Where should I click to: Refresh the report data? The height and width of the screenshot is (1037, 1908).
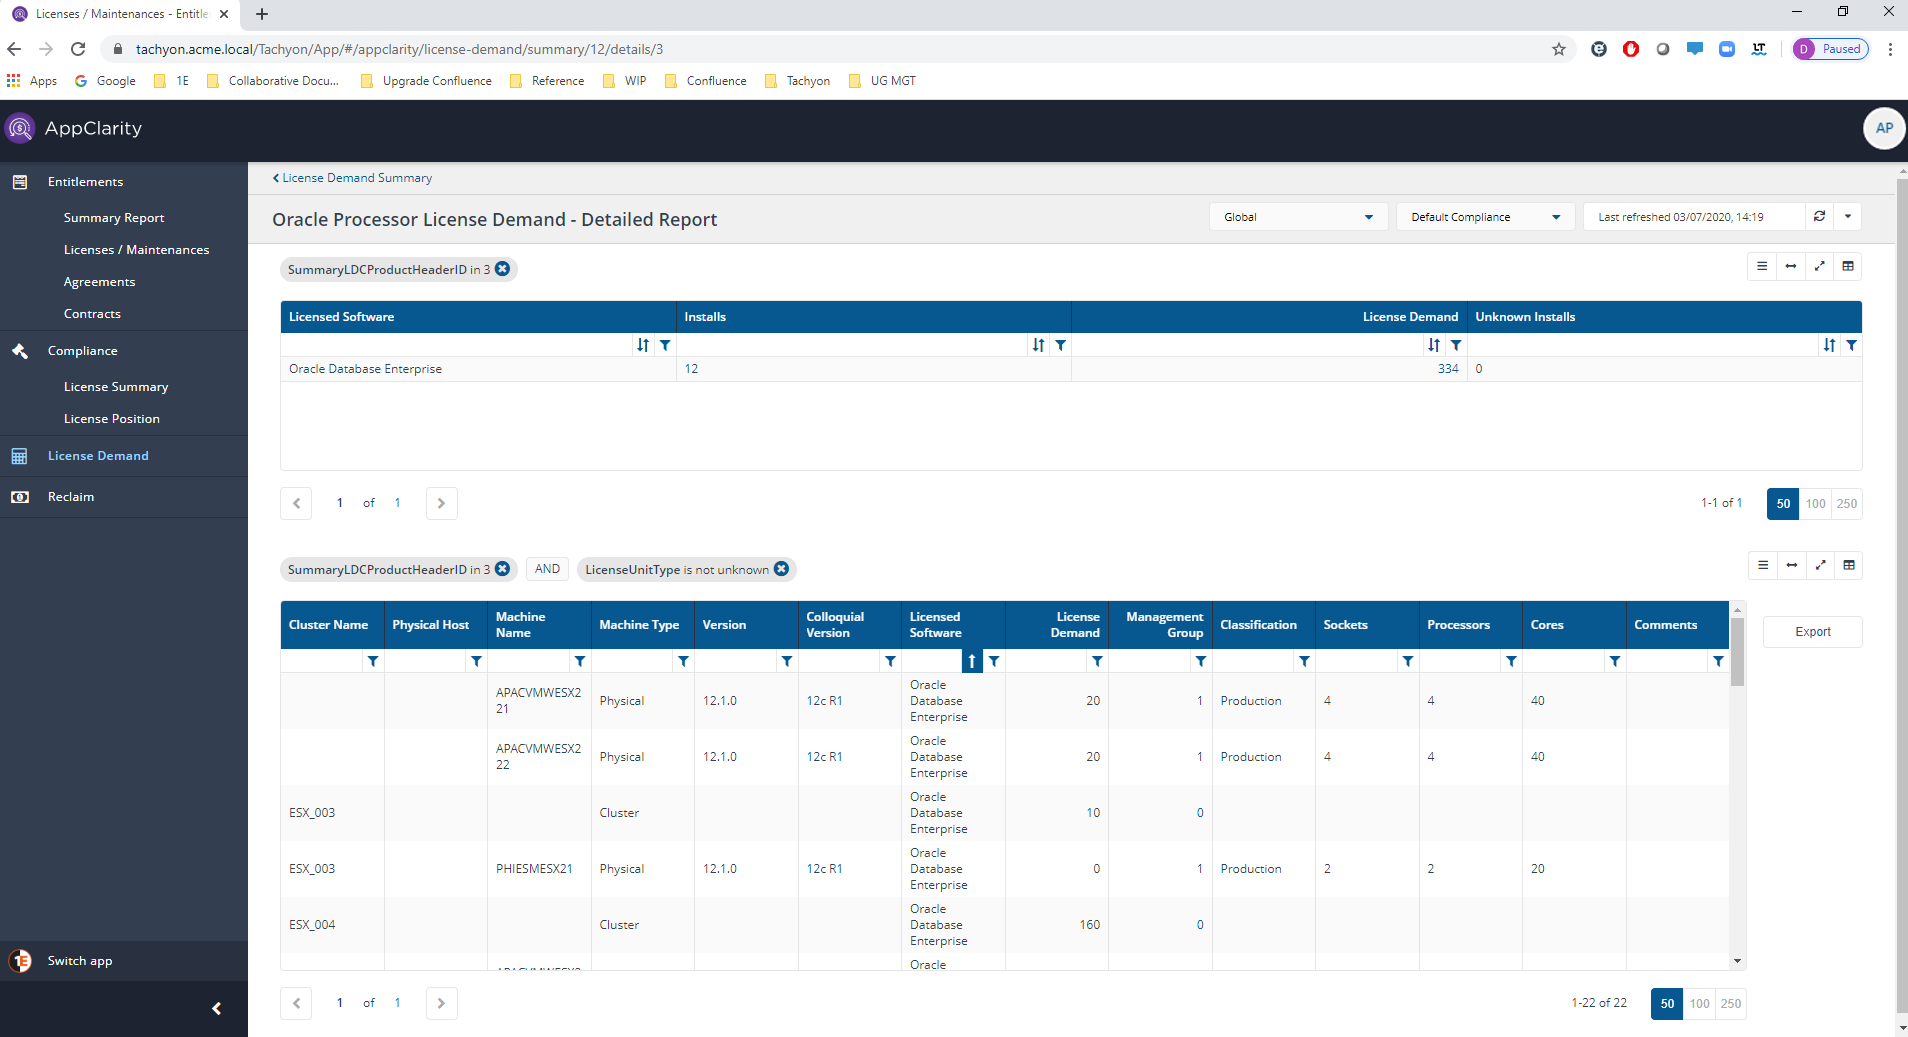1820,216
